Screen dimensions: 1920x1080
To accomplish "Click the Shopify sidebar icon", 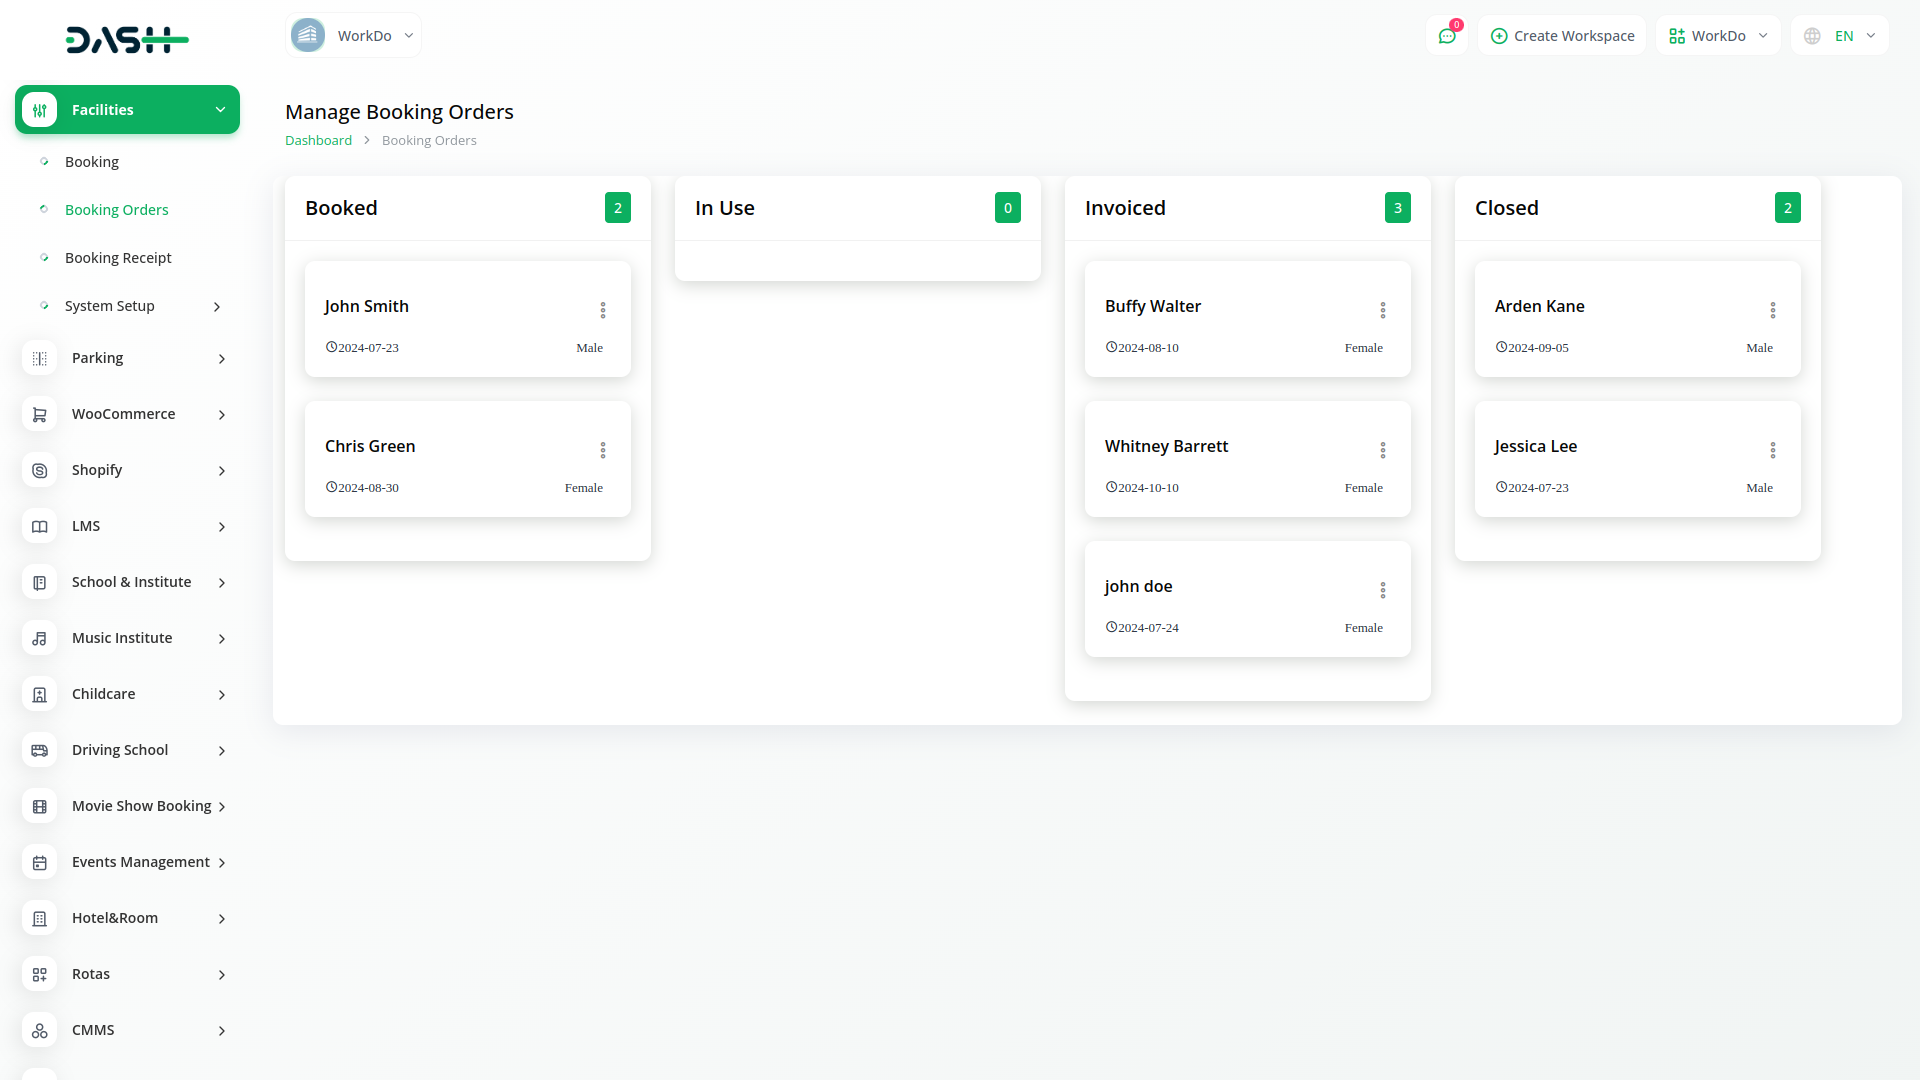I will (x=40, y=470).
